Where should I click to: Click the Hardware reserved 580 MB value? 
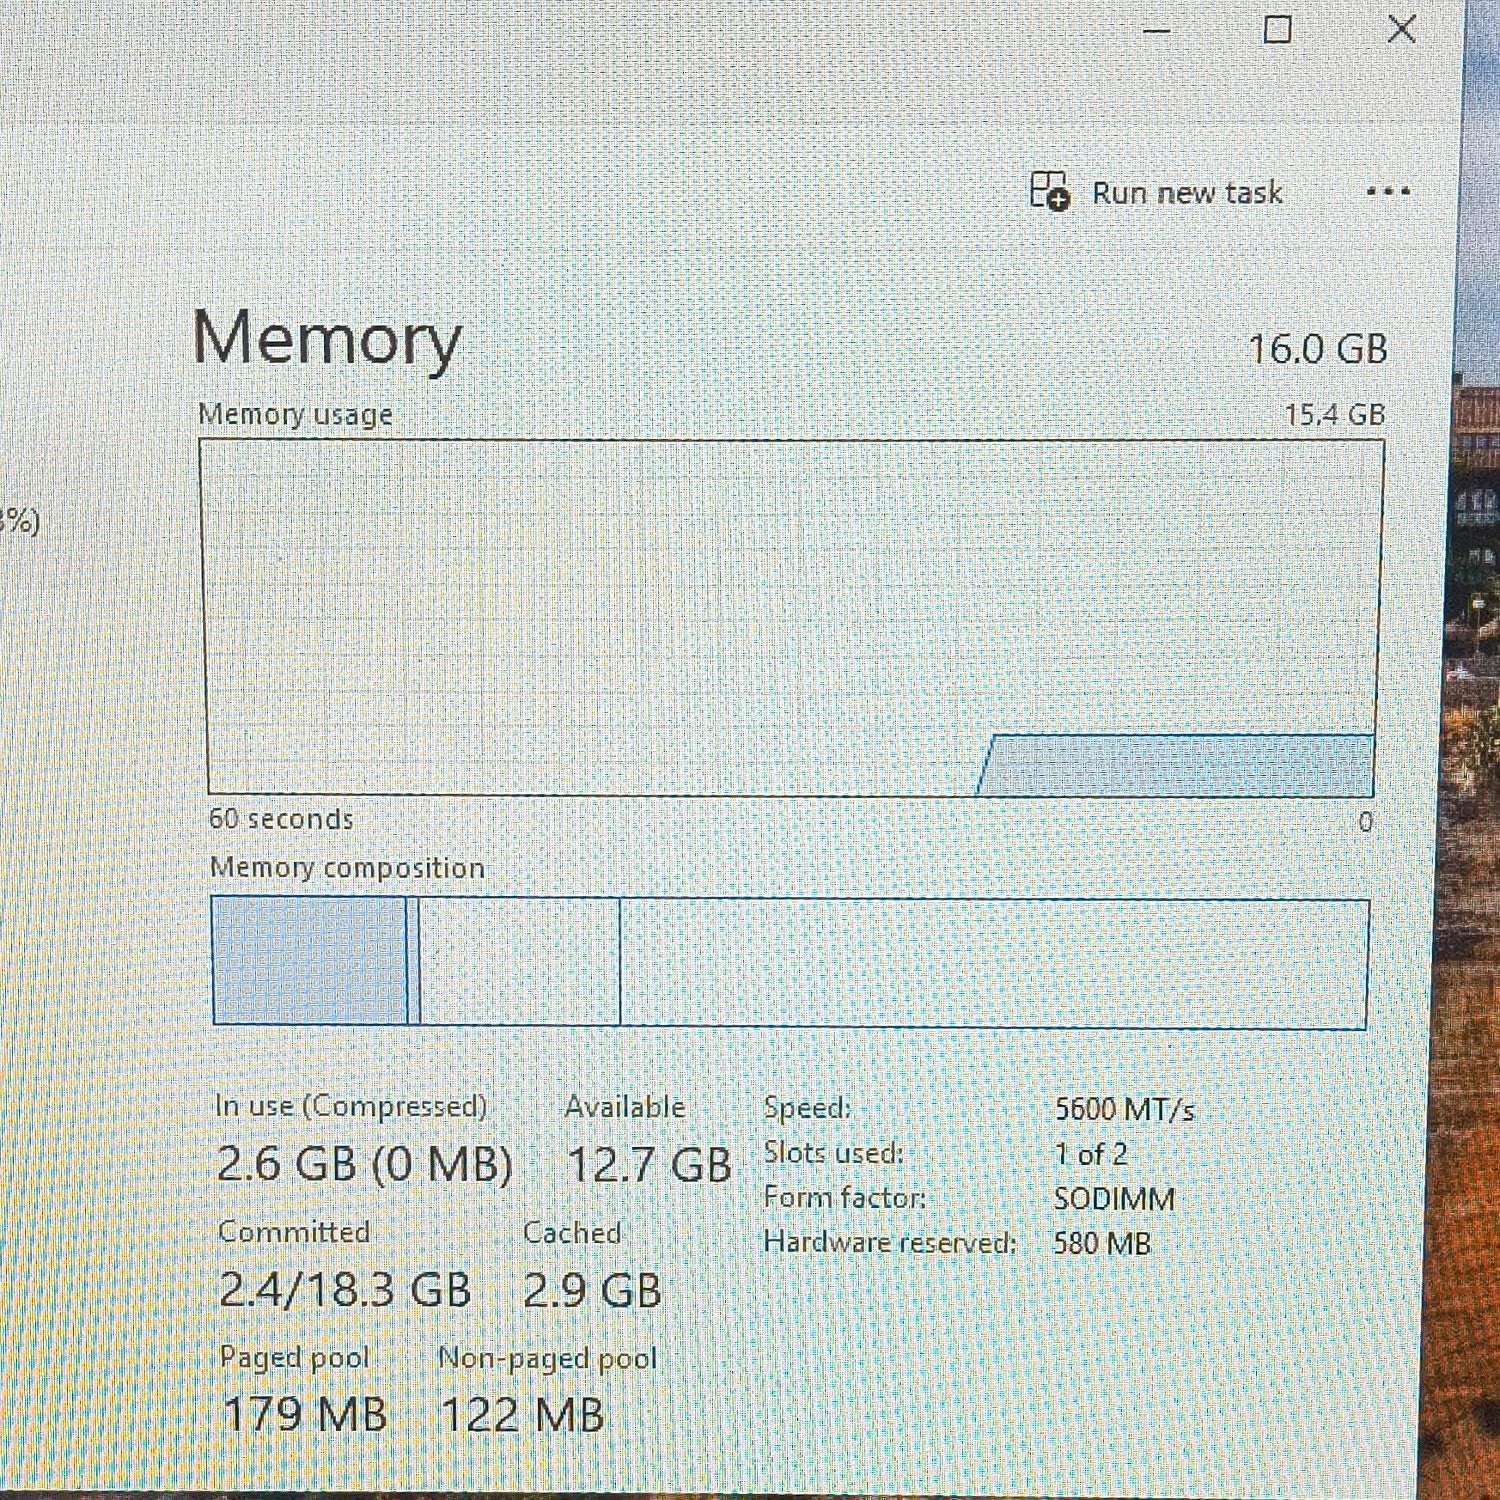[1102, 1243]
